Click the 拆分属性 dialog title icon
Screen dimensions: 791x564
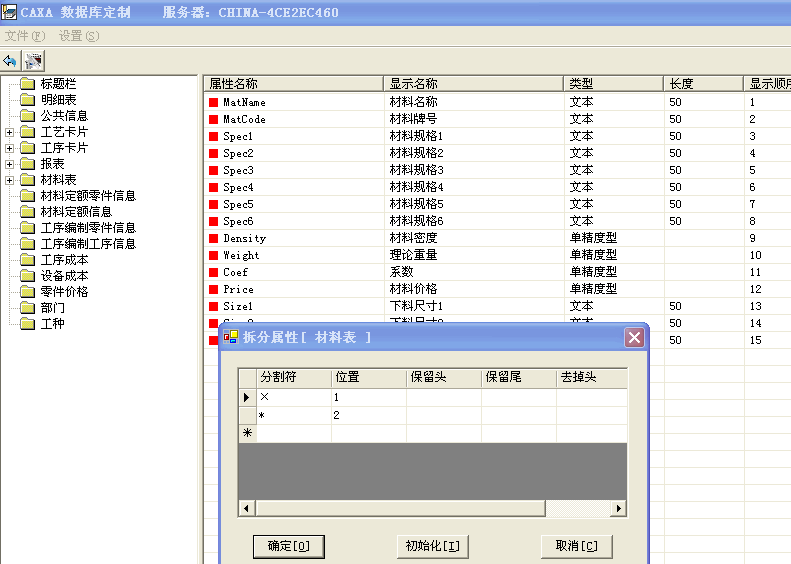(x=231, y=337)
